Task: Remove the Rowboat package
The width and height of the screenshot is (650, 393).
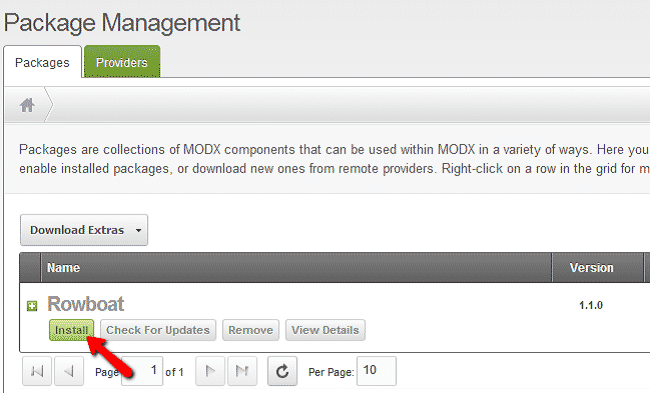Action: click(x=250, y=330)
